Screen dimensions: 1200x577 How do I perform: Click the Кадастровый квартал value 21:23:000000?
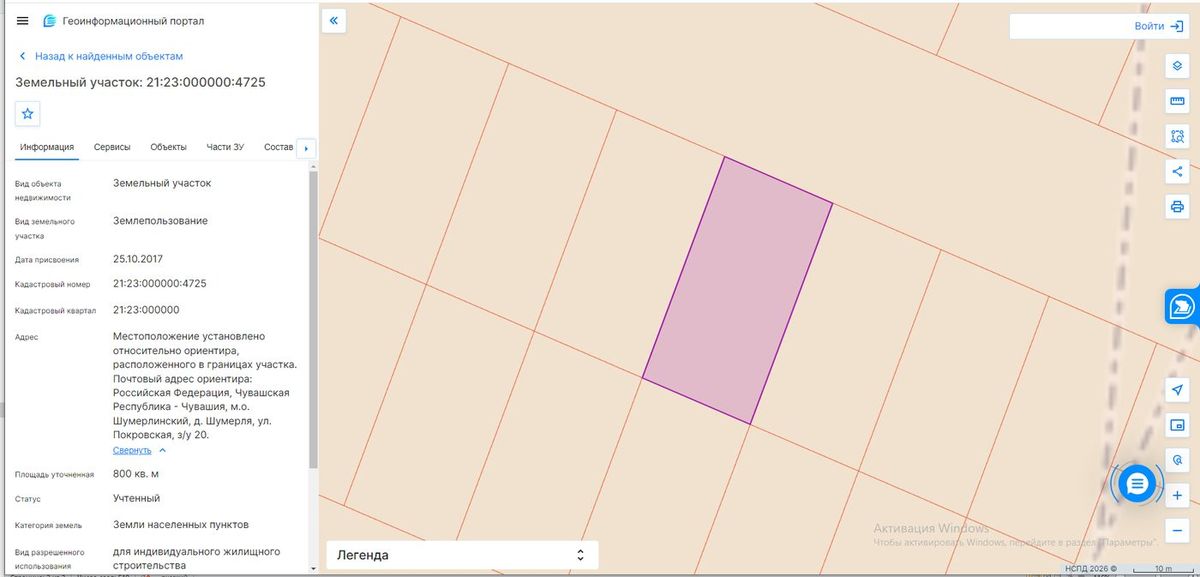click(x=146, y=310)
